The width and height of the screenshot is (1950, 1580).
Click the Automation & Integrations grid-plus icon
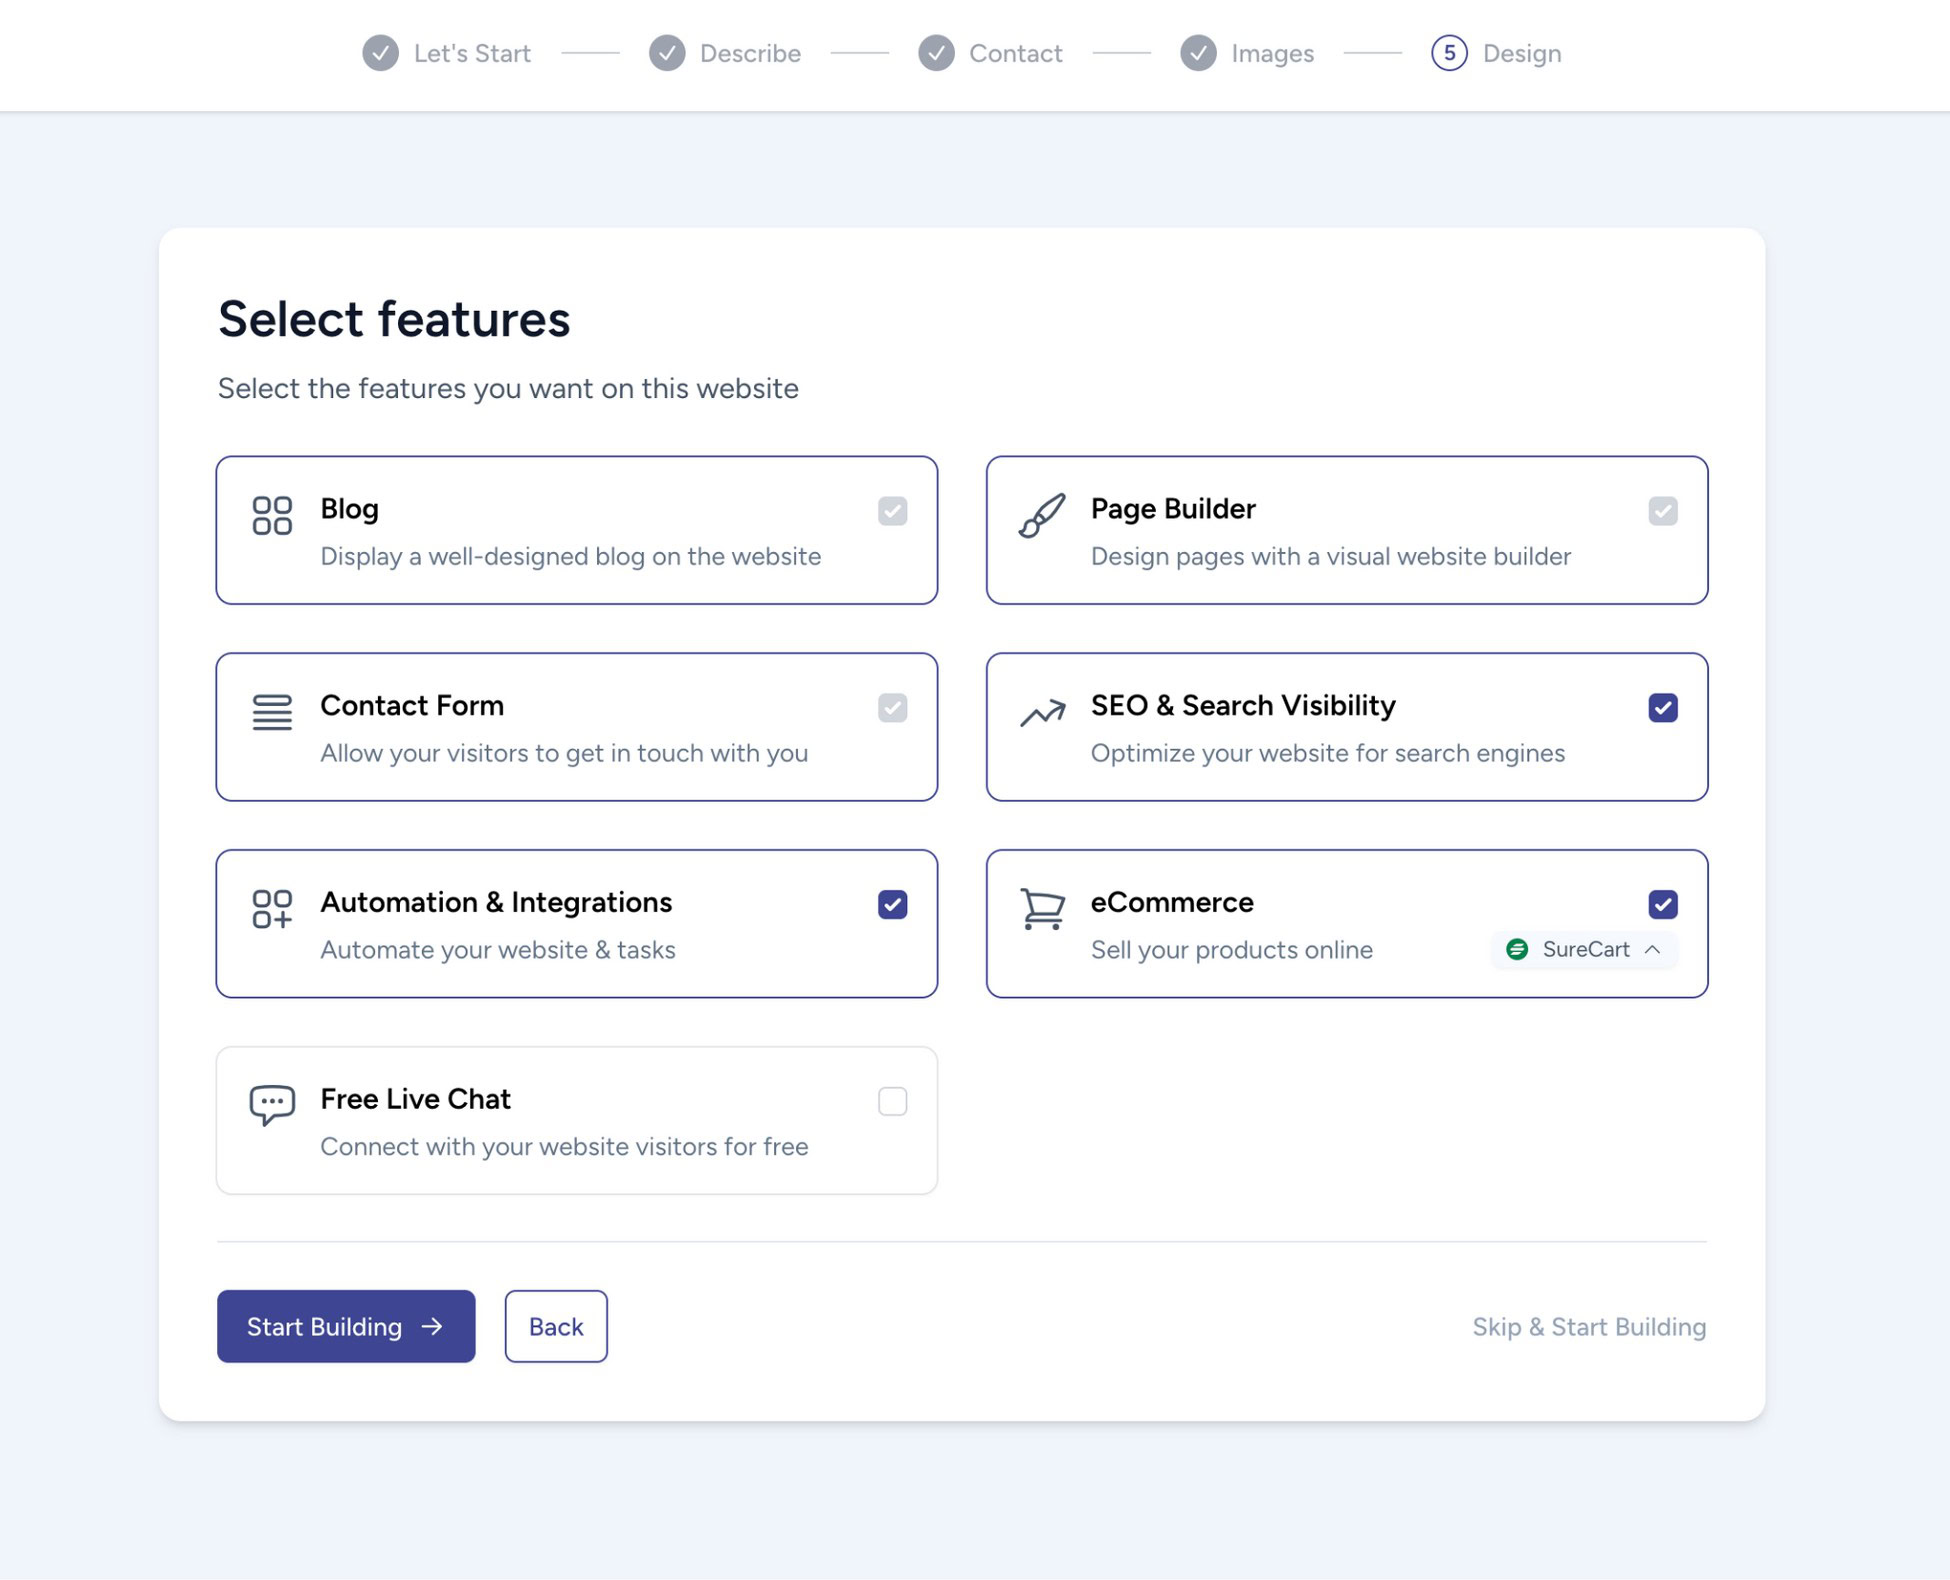271,910
